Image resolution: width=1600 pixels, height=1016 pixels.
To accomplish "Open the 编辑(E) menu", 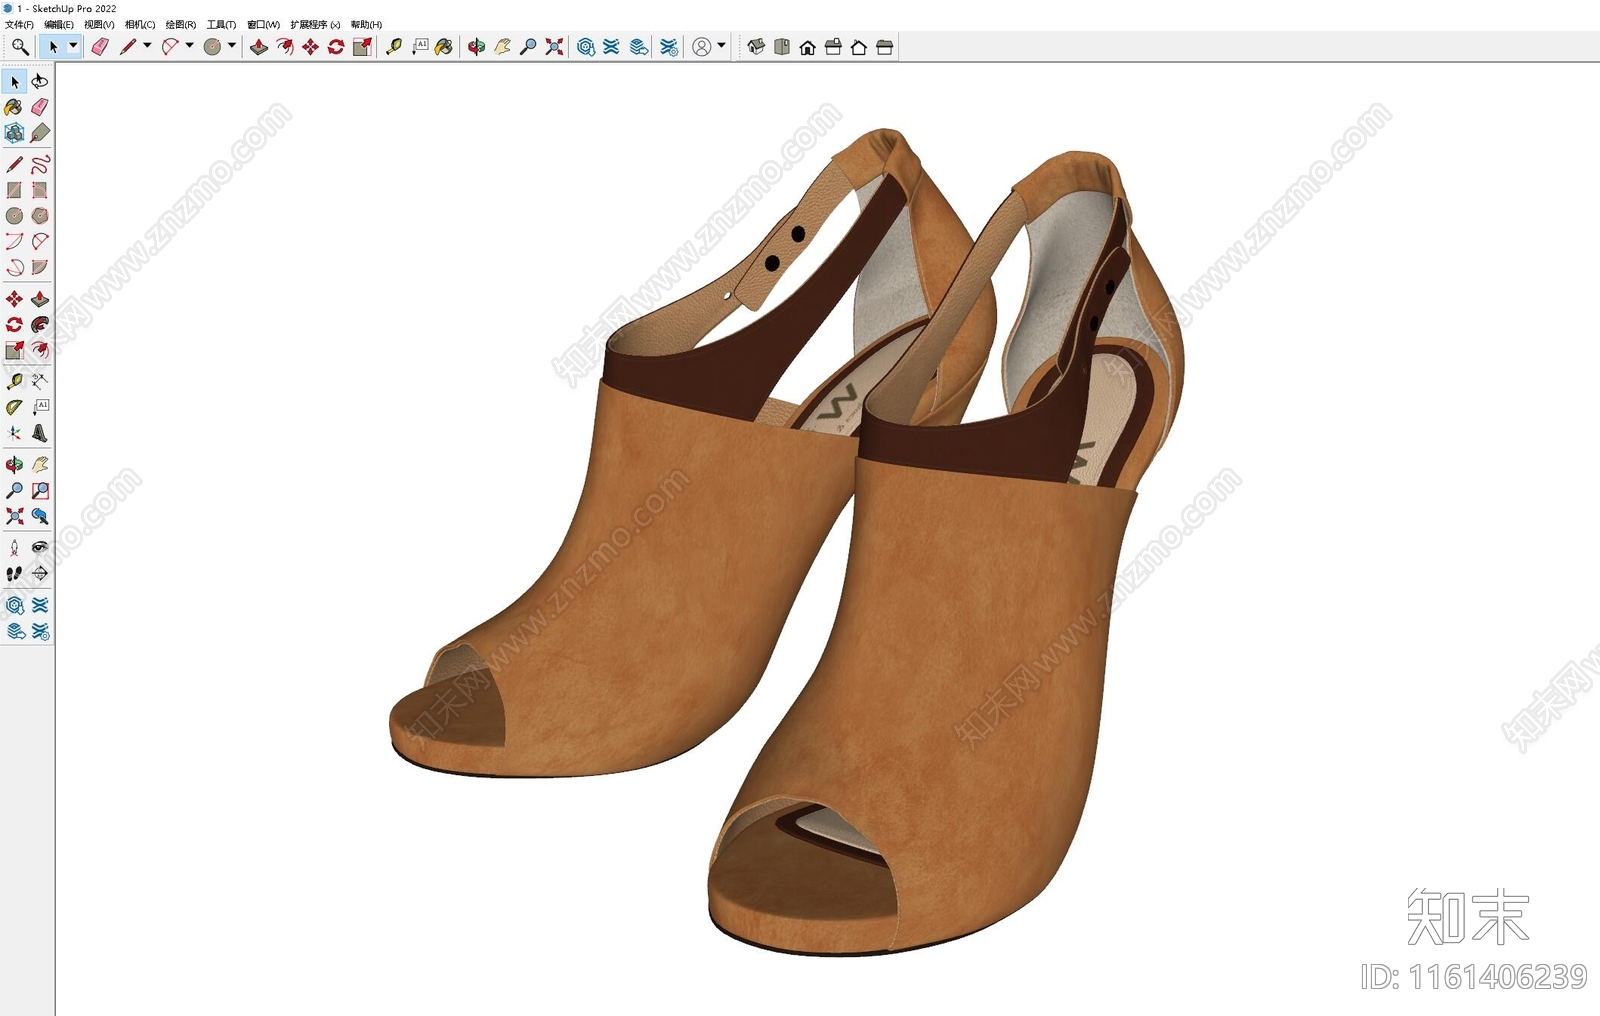I will point(59,25).
